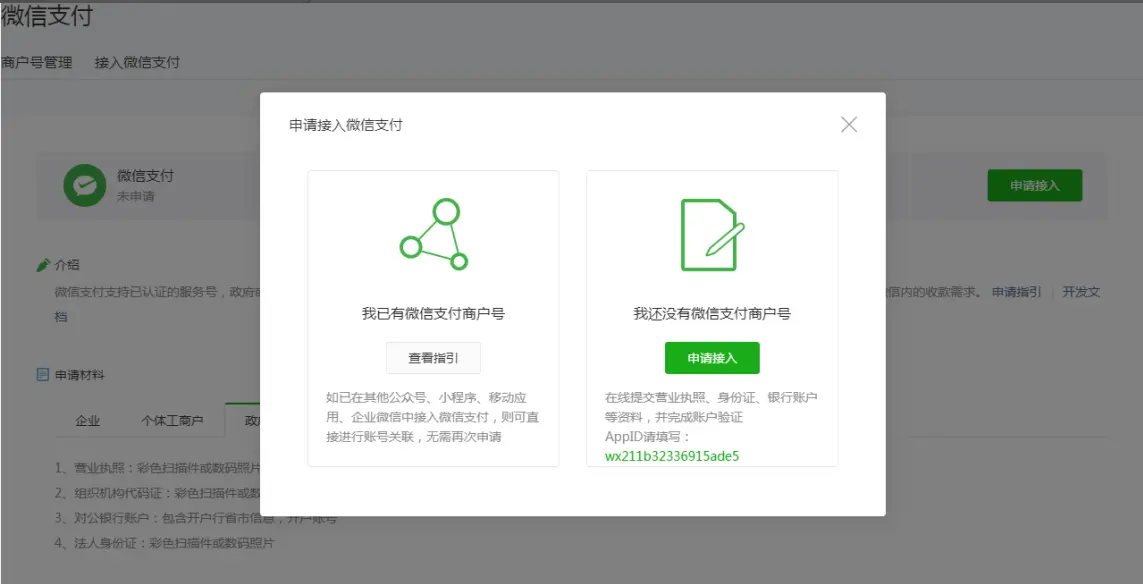This screenshot has height=584, width=1143.
Task: Click the green AppID wx211b32336915ade5 text
Action: click(672, 456)
